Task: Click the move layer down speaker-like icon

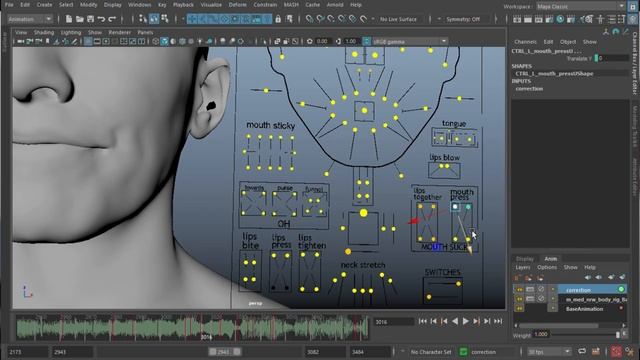Action: [598, 278]
